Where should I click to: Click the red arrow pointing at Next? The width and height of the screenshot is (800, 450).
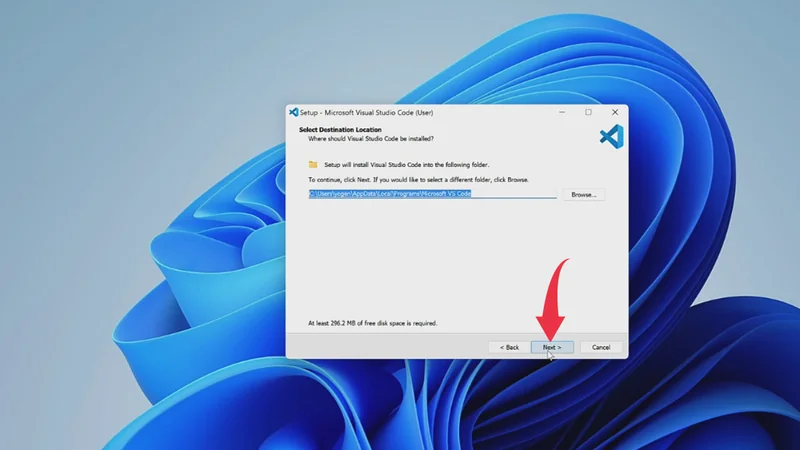coord(552,300)
